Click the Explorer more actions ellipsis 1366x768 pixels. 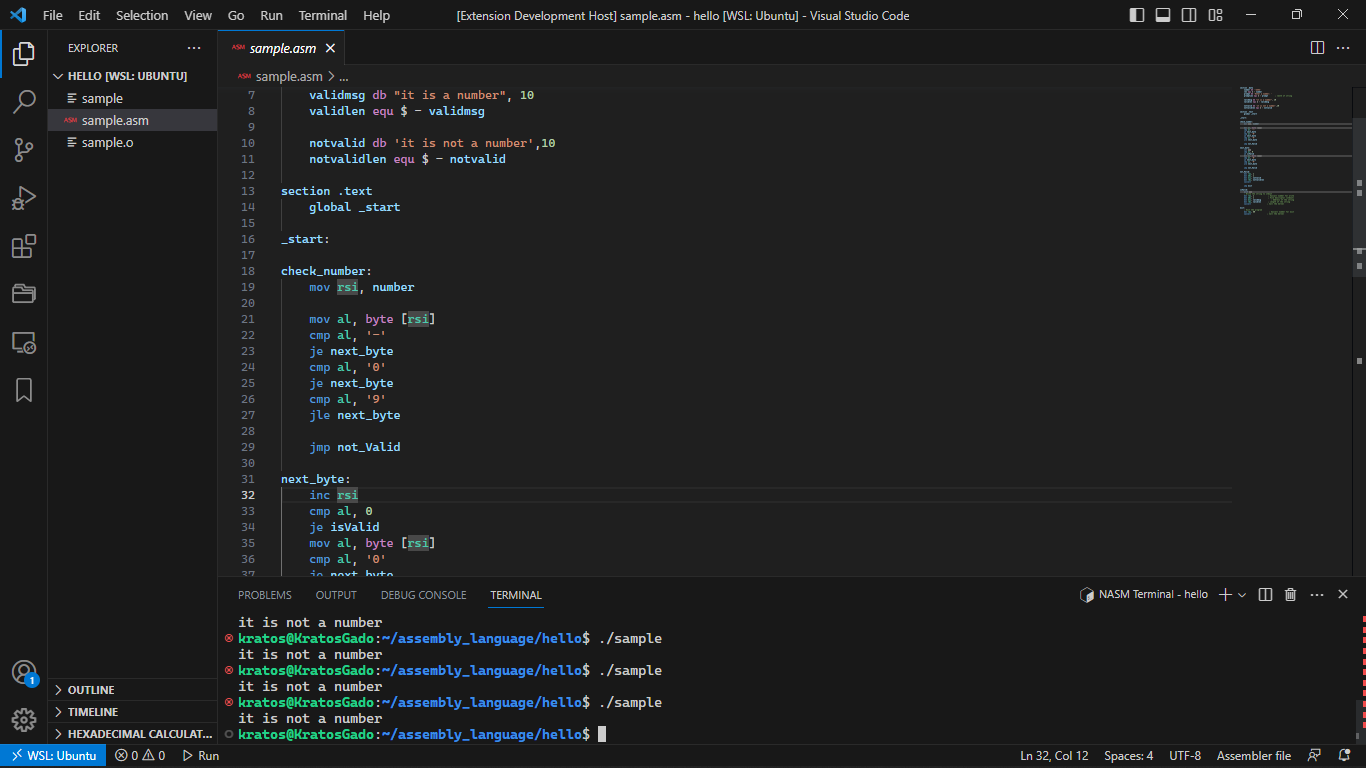[x=194, y=48]
